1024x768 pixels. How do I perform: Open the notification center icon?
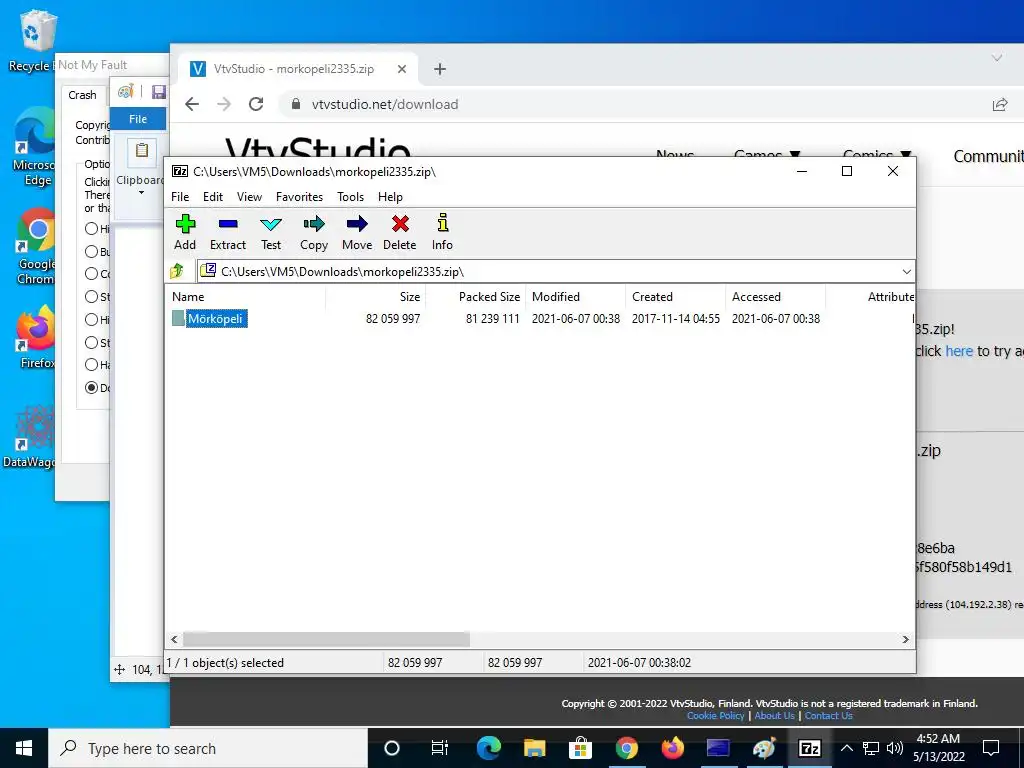(x=991, y=748)
